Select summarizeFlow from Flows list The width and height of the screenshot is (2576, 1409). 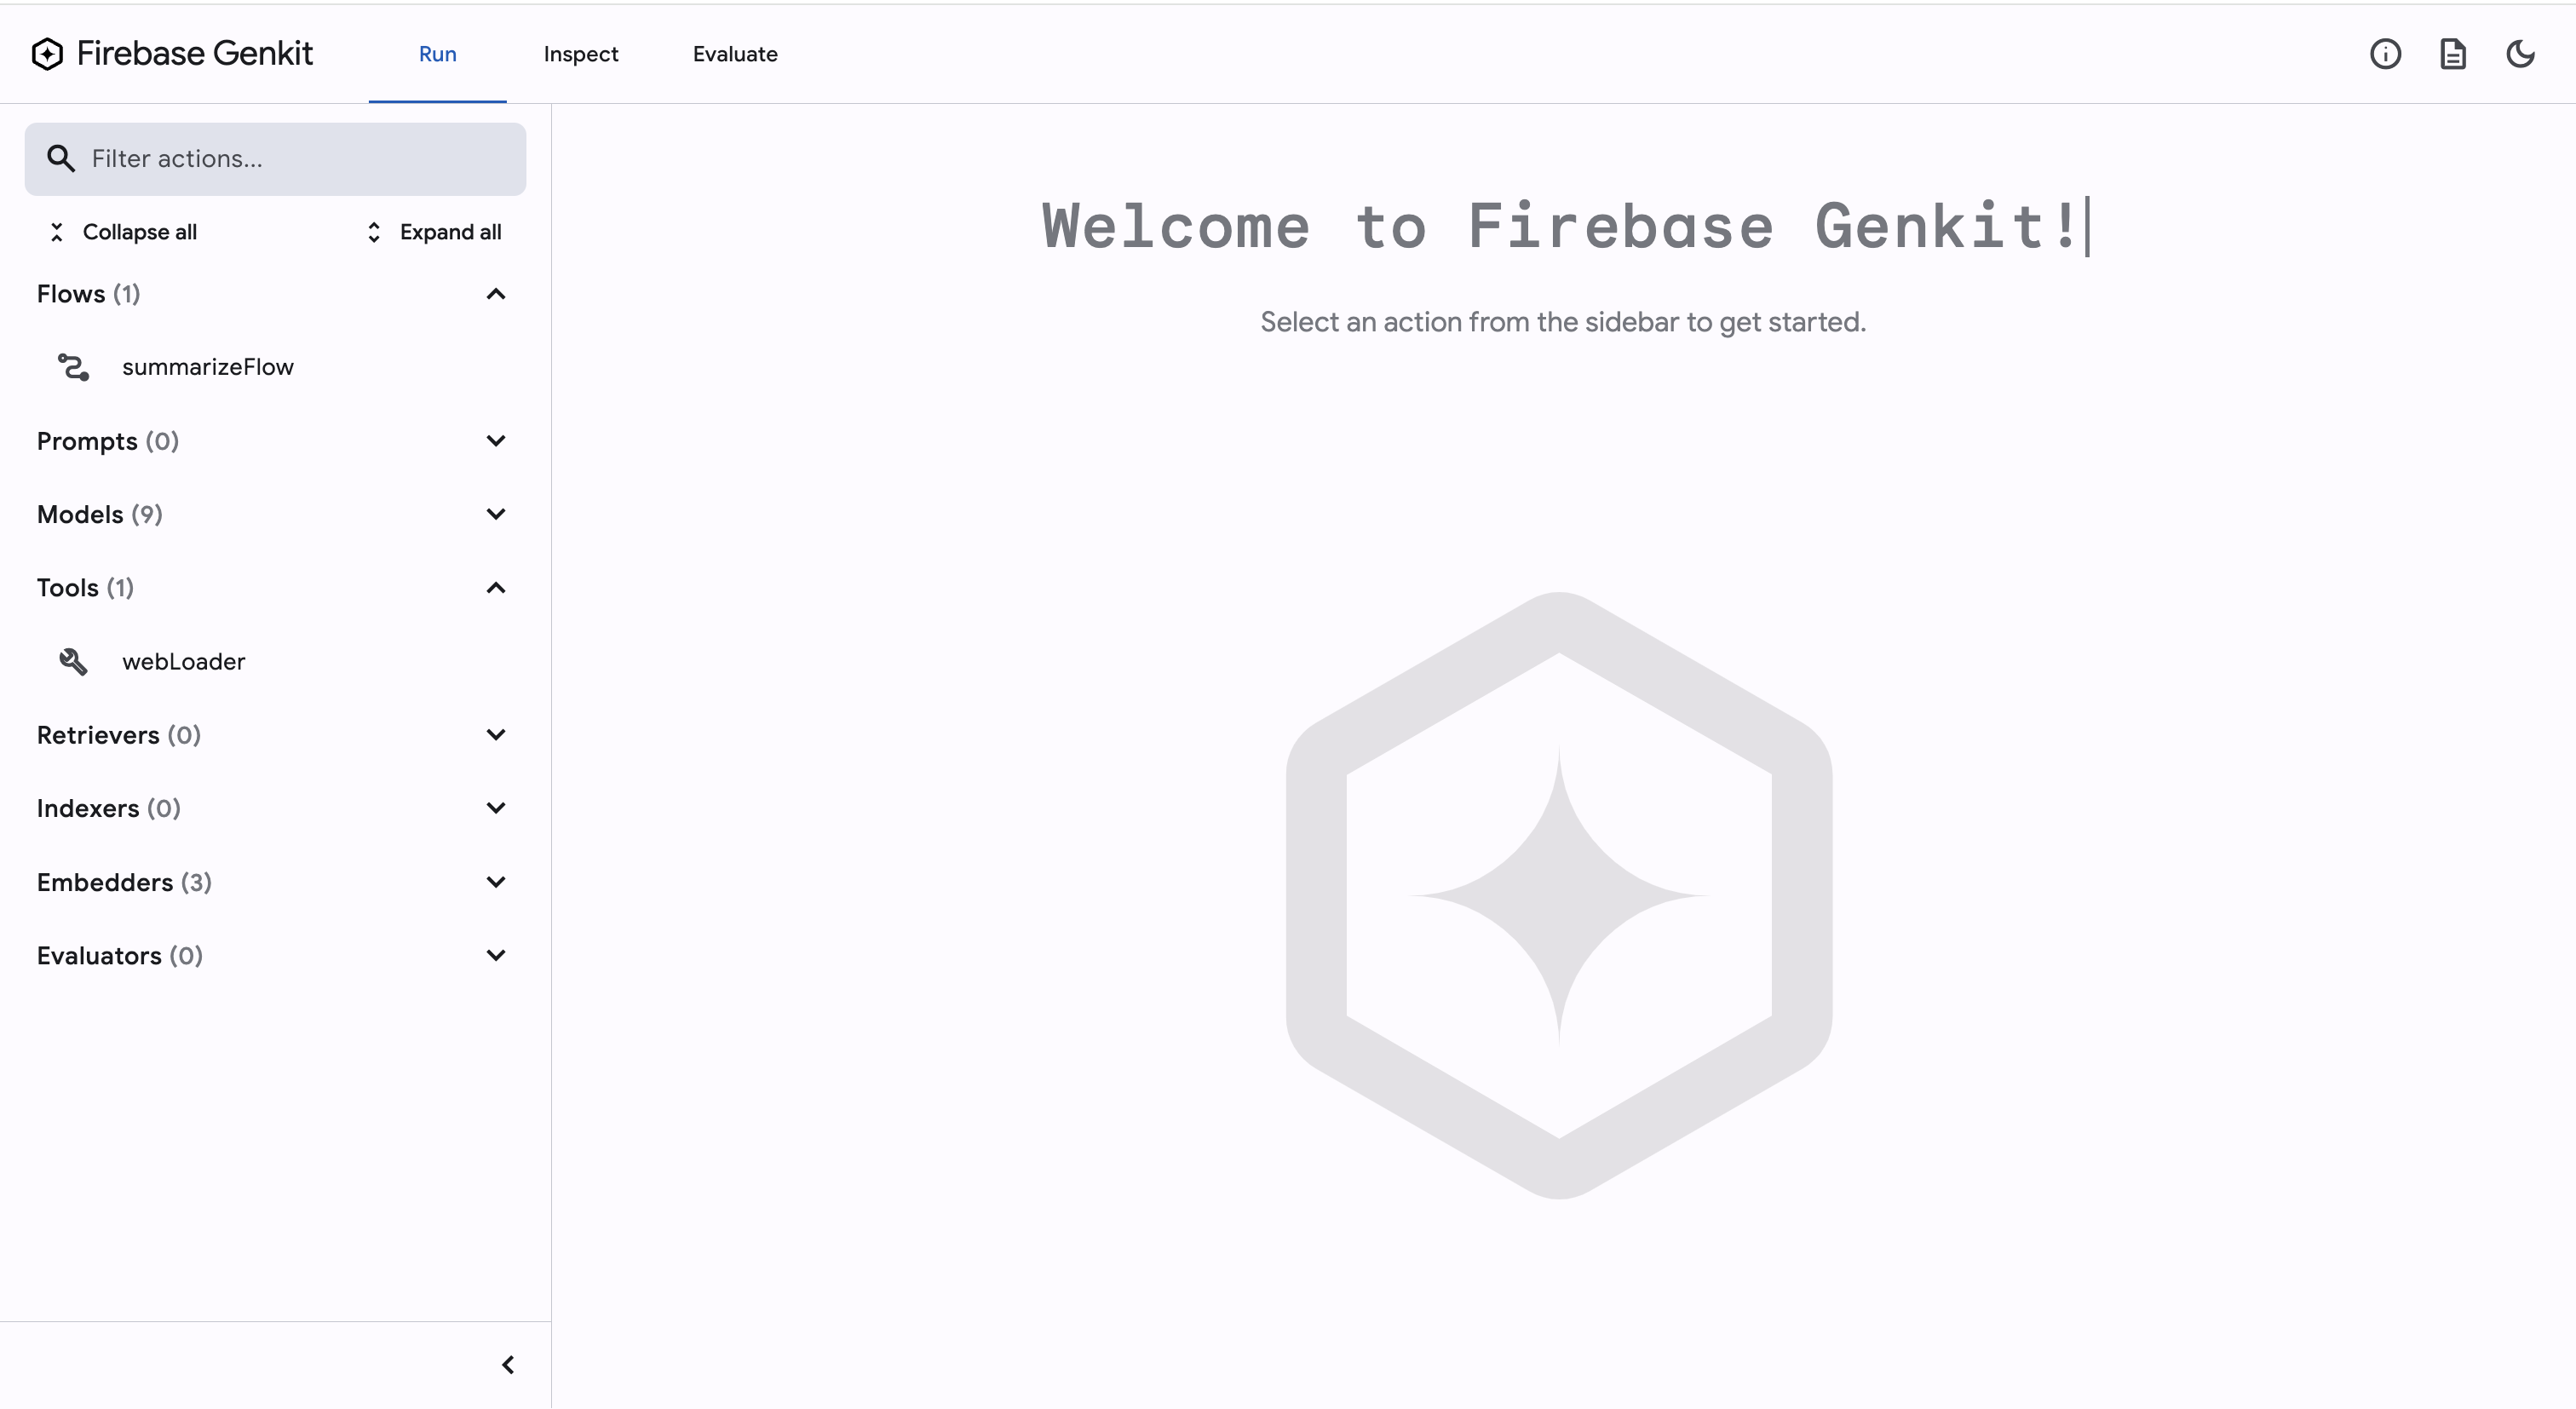(206, 366)
